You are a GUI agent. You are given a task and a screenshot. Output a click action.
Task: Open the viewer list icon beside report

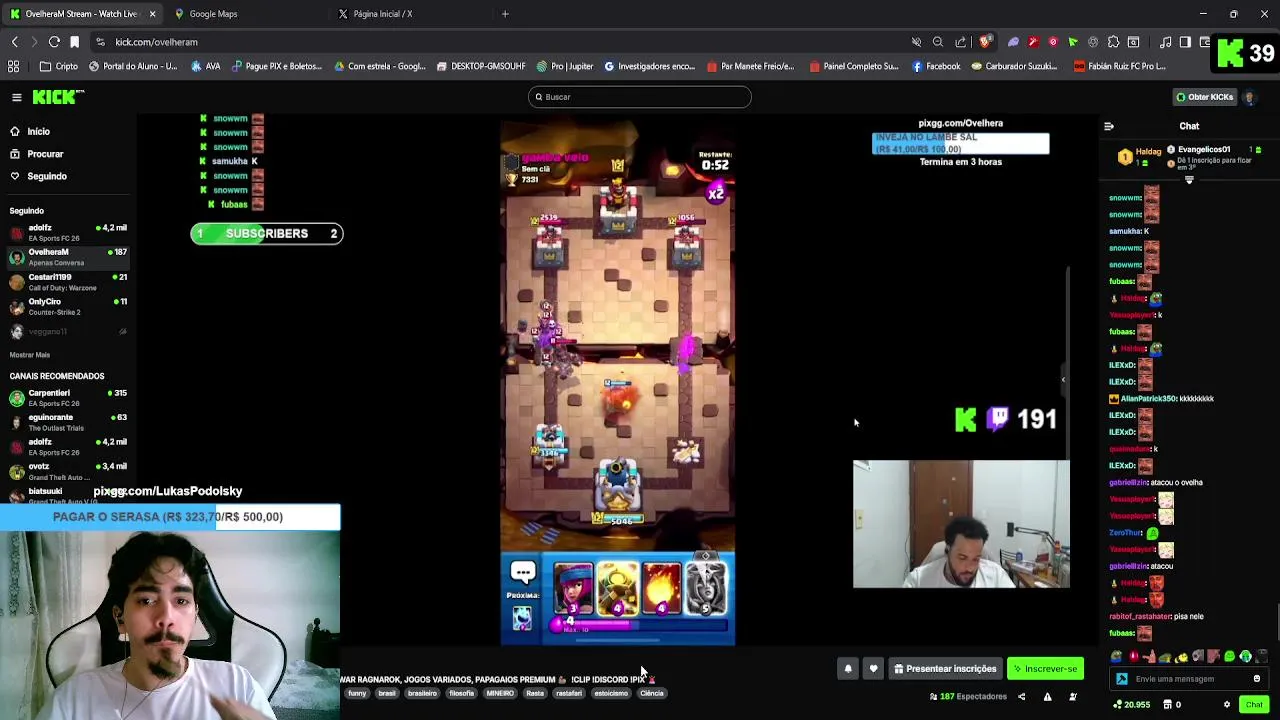point(1073,697)
